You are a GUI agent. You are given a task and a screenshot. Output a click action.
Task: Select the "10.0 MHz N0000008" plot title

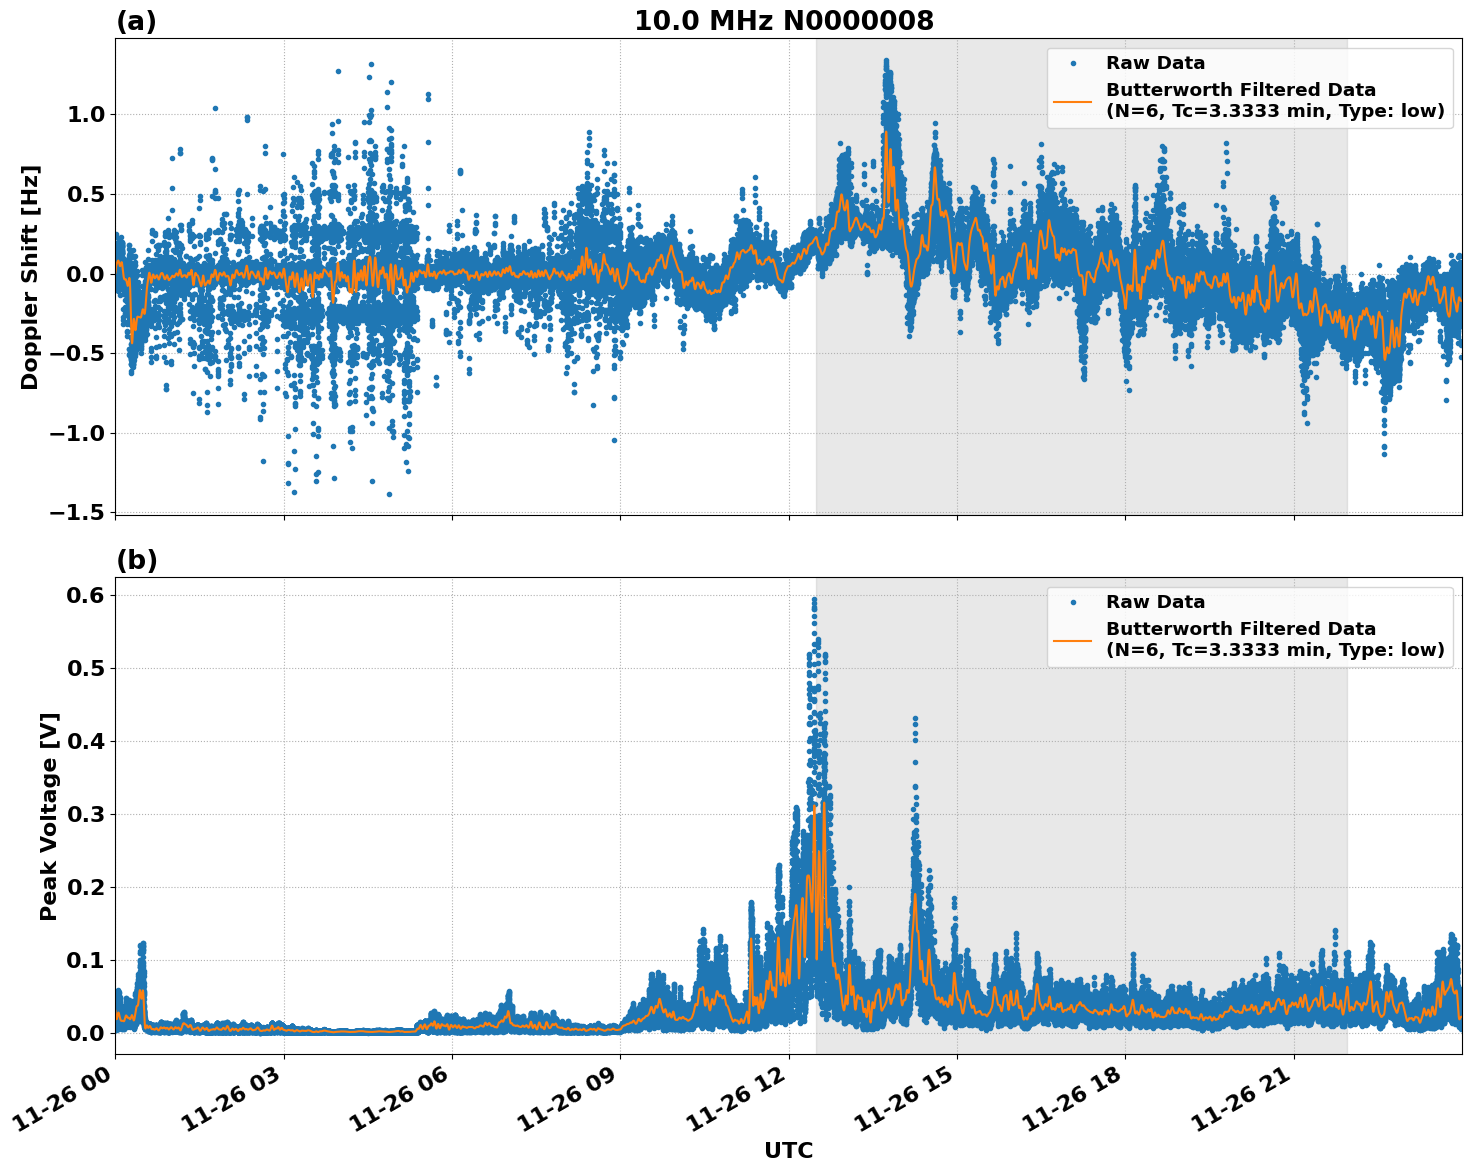coord(783,21)
